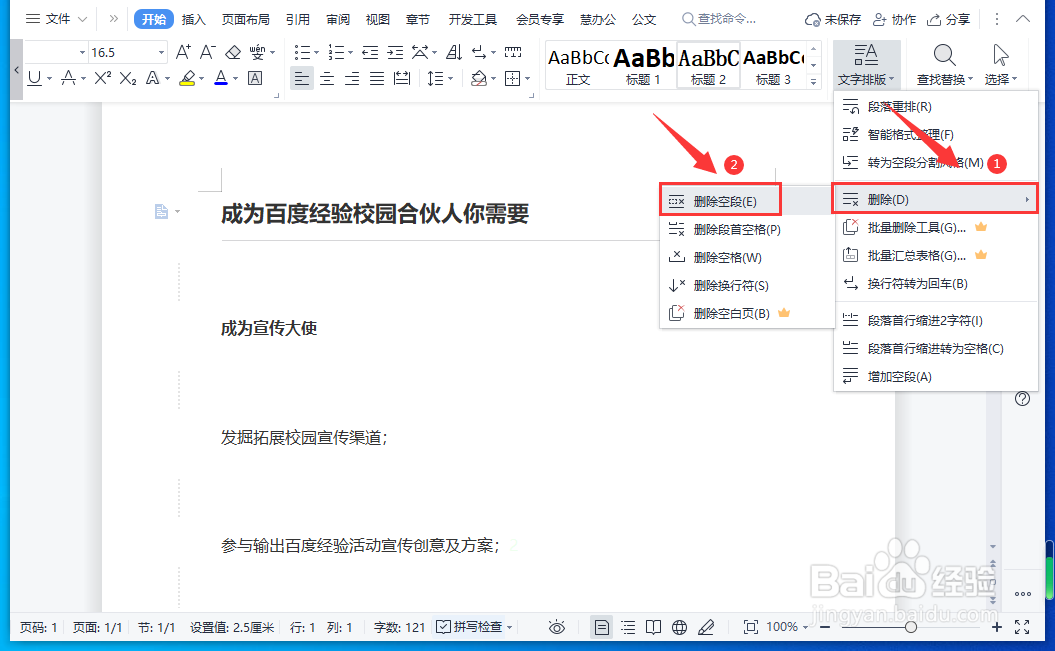
Task: Center align text
Action: click(327, 79)
